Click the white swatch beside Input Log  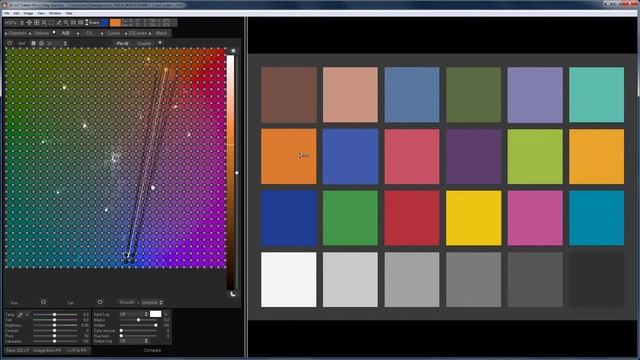[156, 314]
